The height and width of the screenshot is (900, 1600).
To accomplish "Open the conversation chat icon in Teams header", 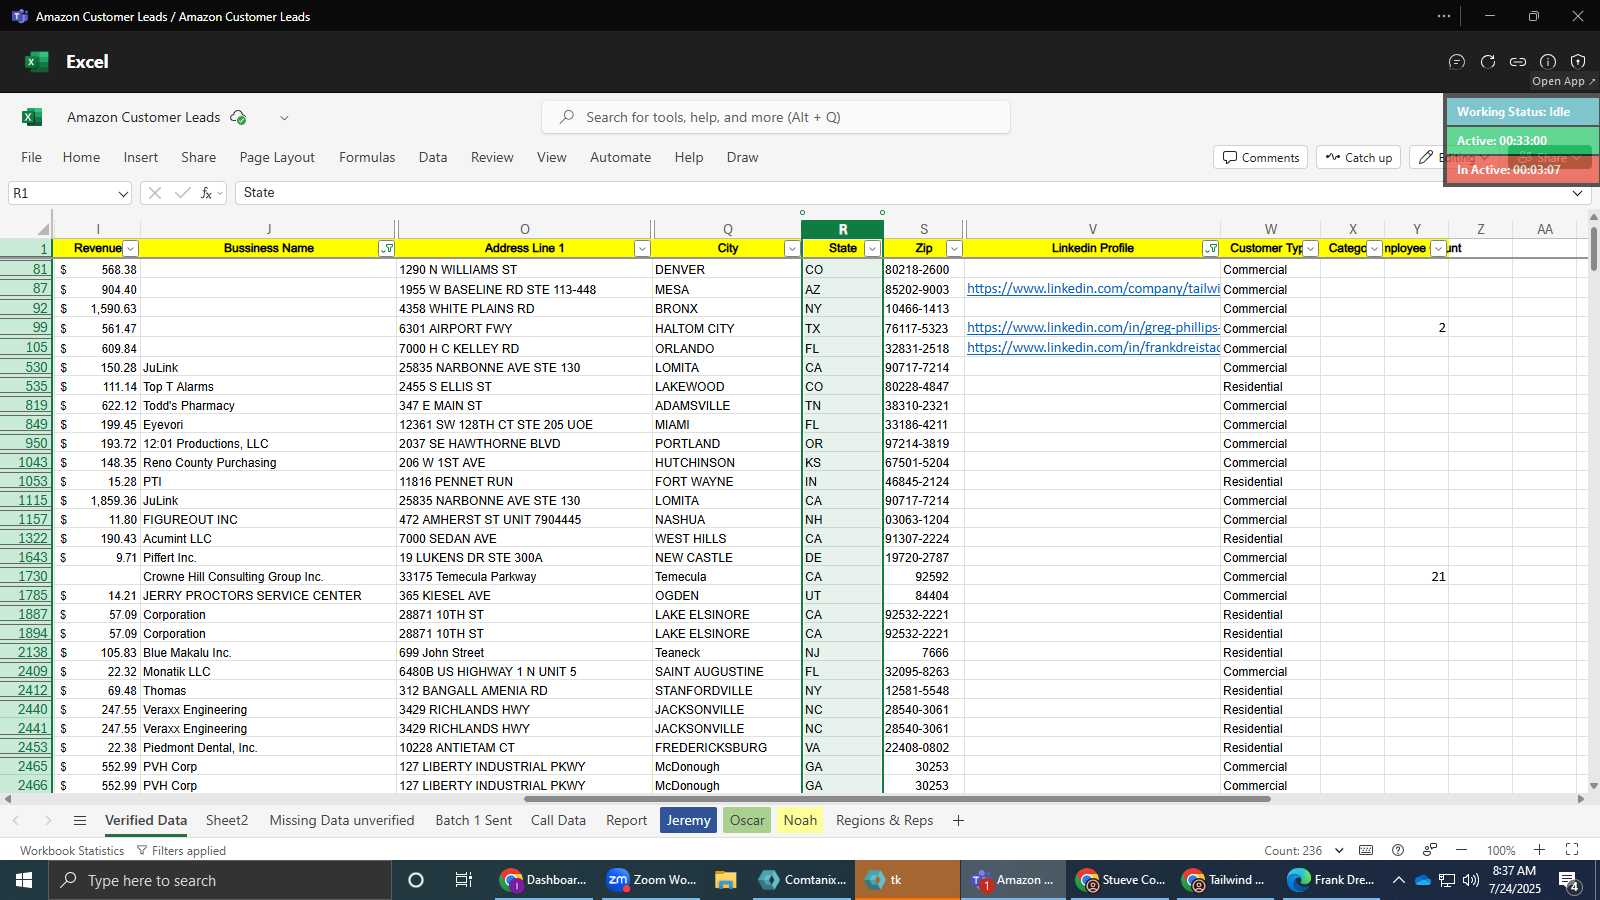I will point(1457,62).
